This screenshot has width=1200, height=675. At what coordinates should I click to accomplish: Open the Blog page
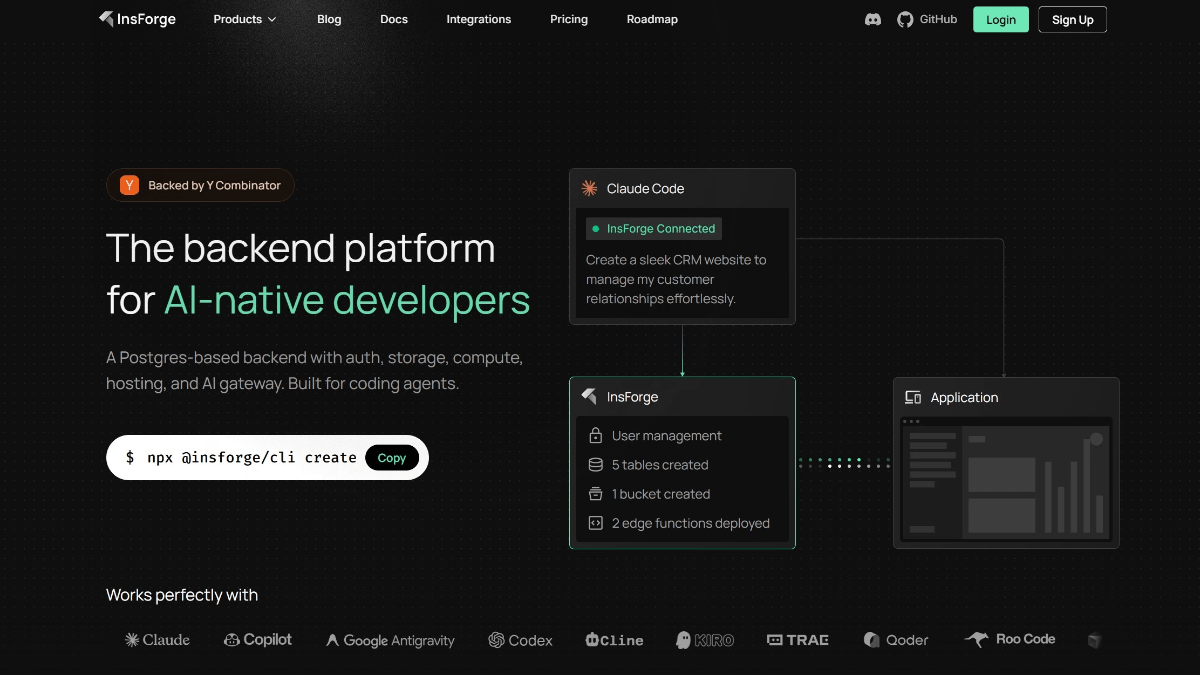(x=329, y=19)
